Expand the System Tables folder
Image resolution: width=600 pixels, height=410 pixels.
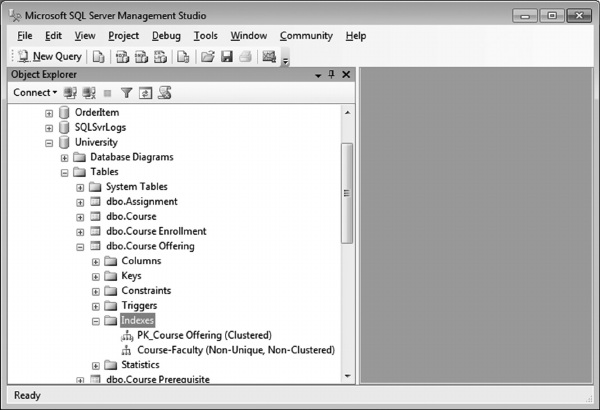(x=80, y=188)
